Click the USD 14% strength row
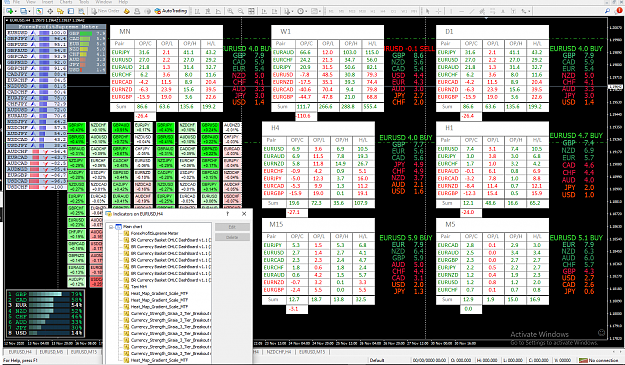The width and height of the screenshot is (625, 365). tap(45, 333)
